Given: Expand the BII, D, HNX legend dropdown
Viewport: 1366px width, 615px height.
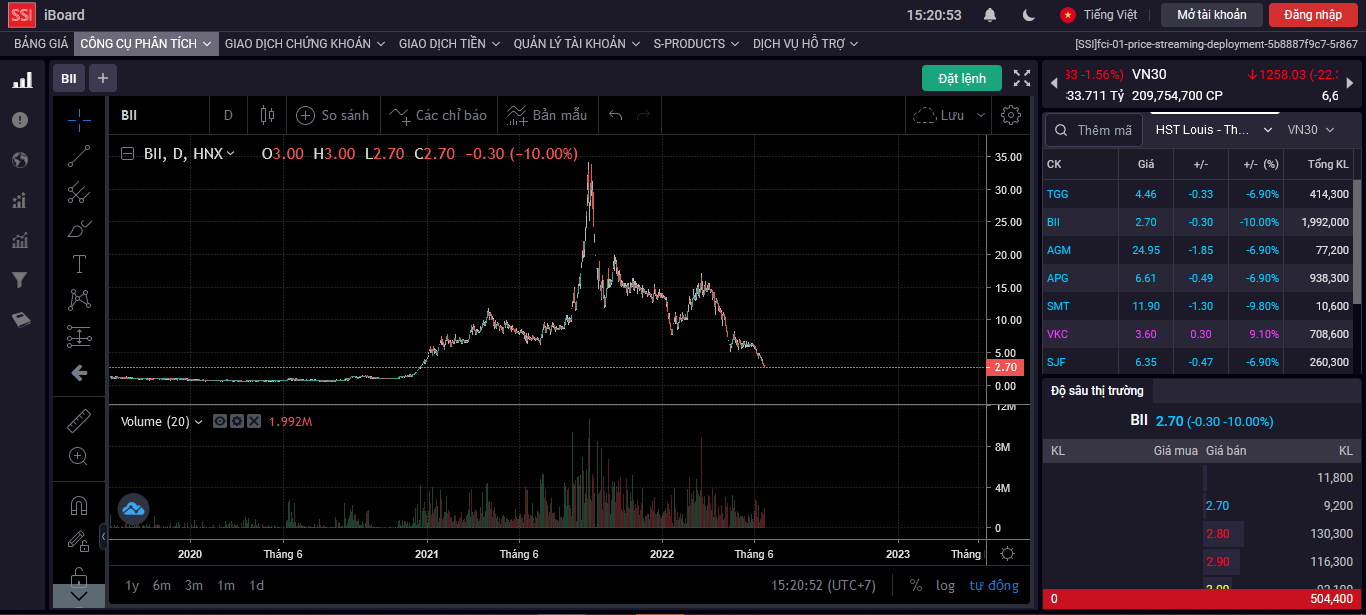Looking at the screenshot, I should pyautogui.click(x=231, y=154).
